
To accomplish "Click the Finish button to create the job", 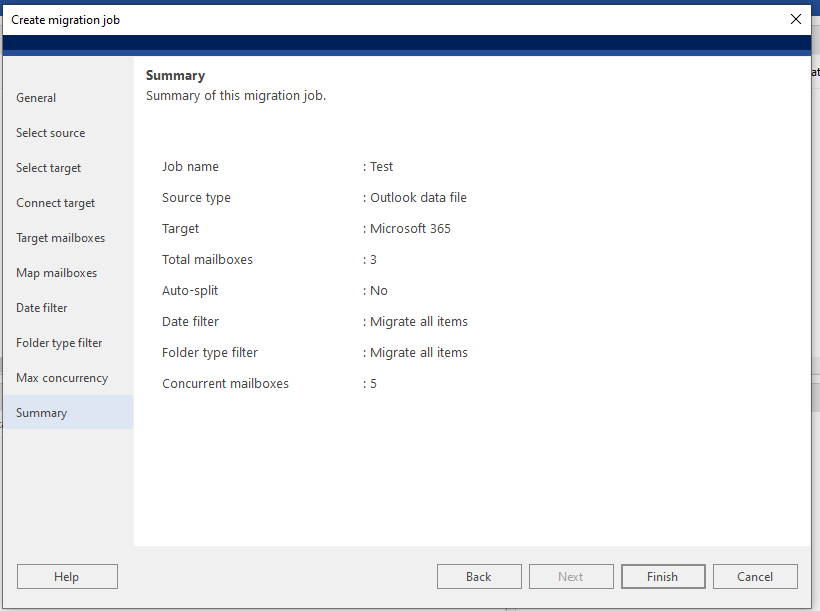I will click(663, 576).
